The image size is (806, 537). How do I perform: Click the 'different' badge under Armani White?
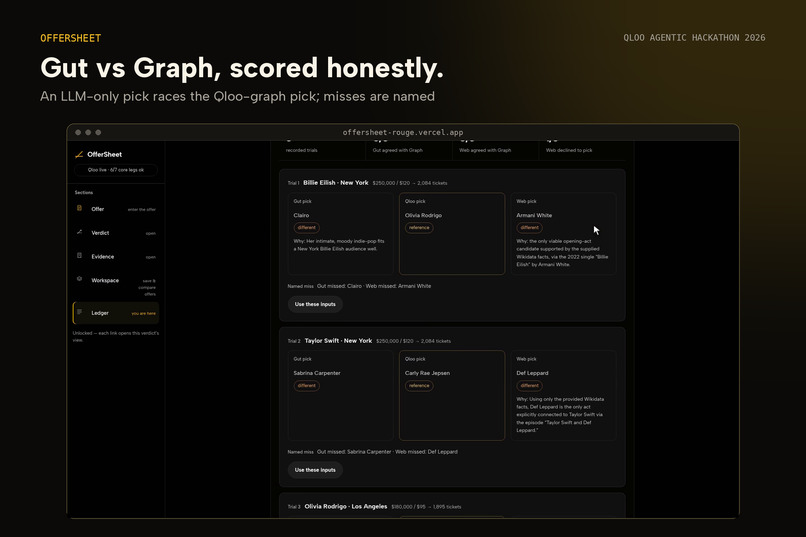point(529,228)
